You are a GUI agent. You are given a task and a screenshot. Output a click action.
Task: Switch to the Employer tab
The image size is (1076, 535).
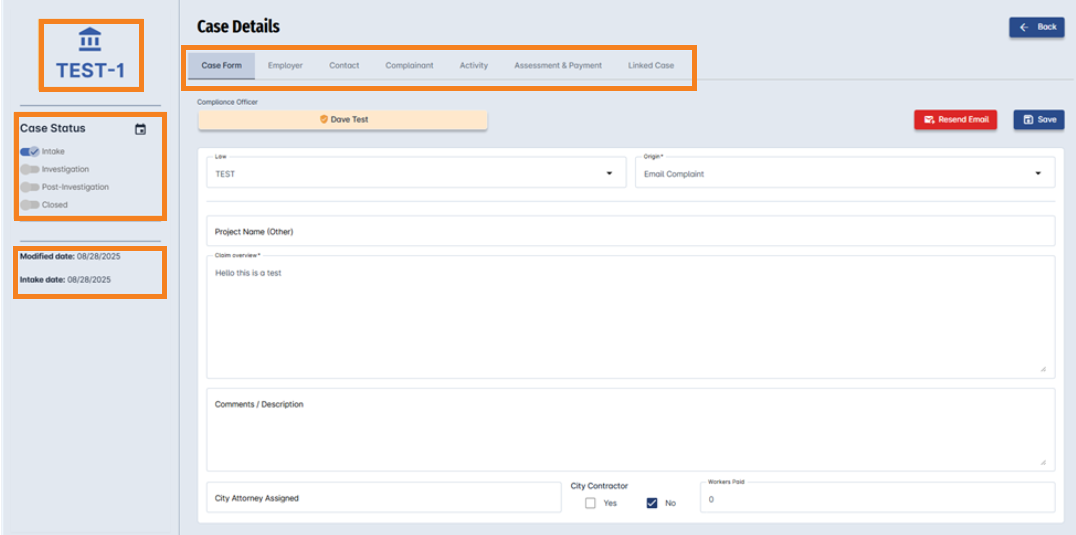pos(285,66)
